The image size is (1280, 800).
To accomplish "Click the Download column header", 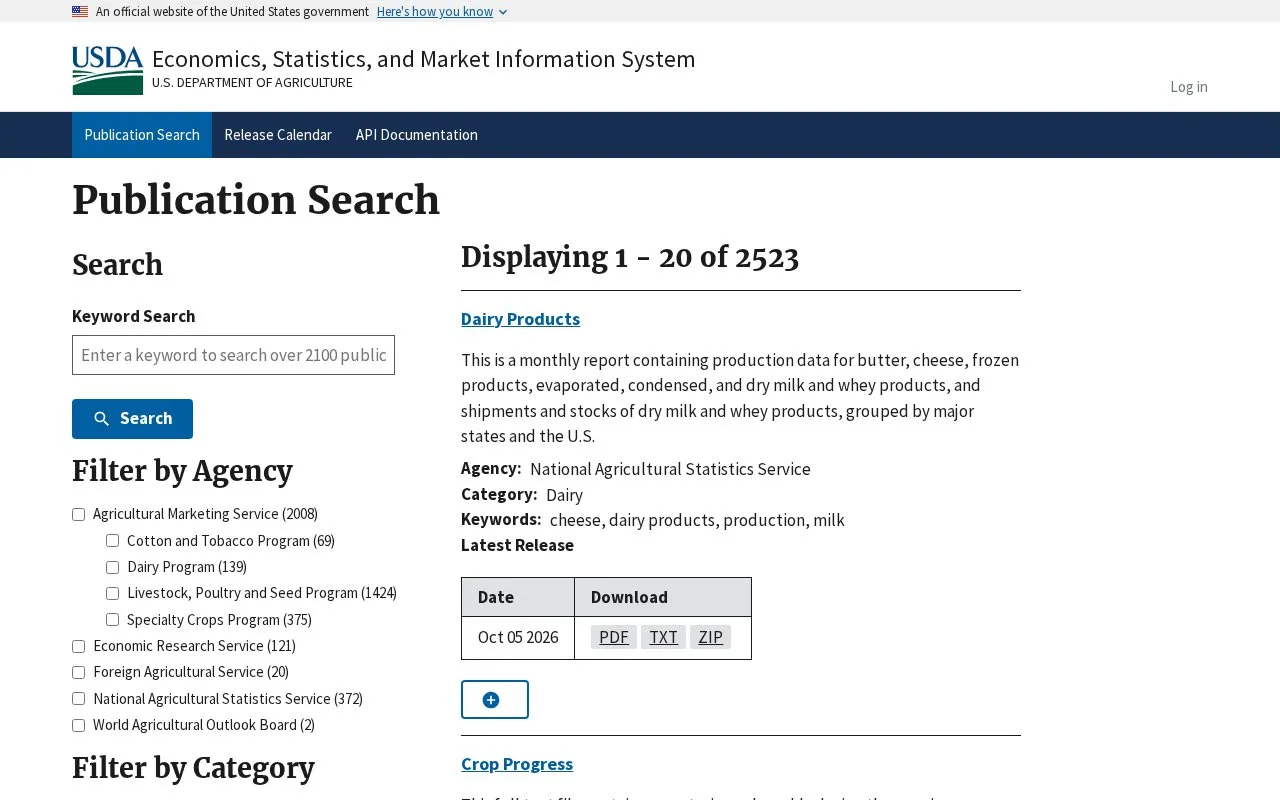I will [663, 597].
